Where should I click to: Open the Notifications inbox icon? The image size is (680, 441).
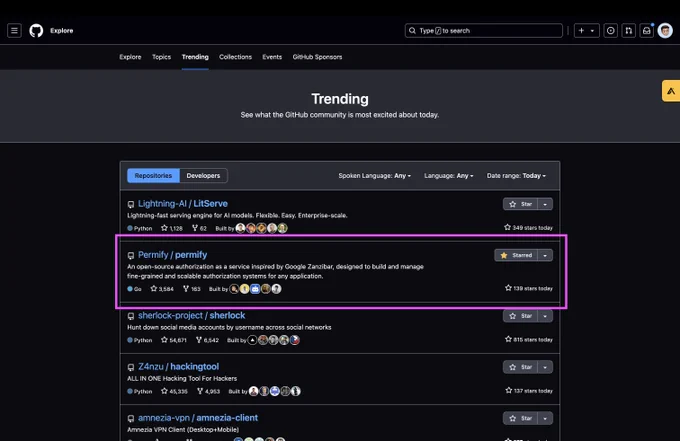[x=647, y=31]
